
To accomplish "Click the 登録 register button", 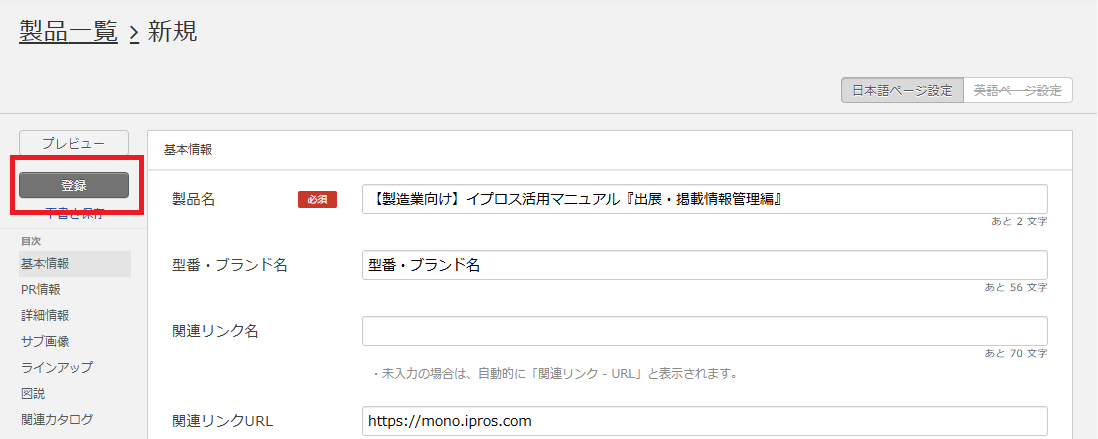I will [x=74, y=185].
